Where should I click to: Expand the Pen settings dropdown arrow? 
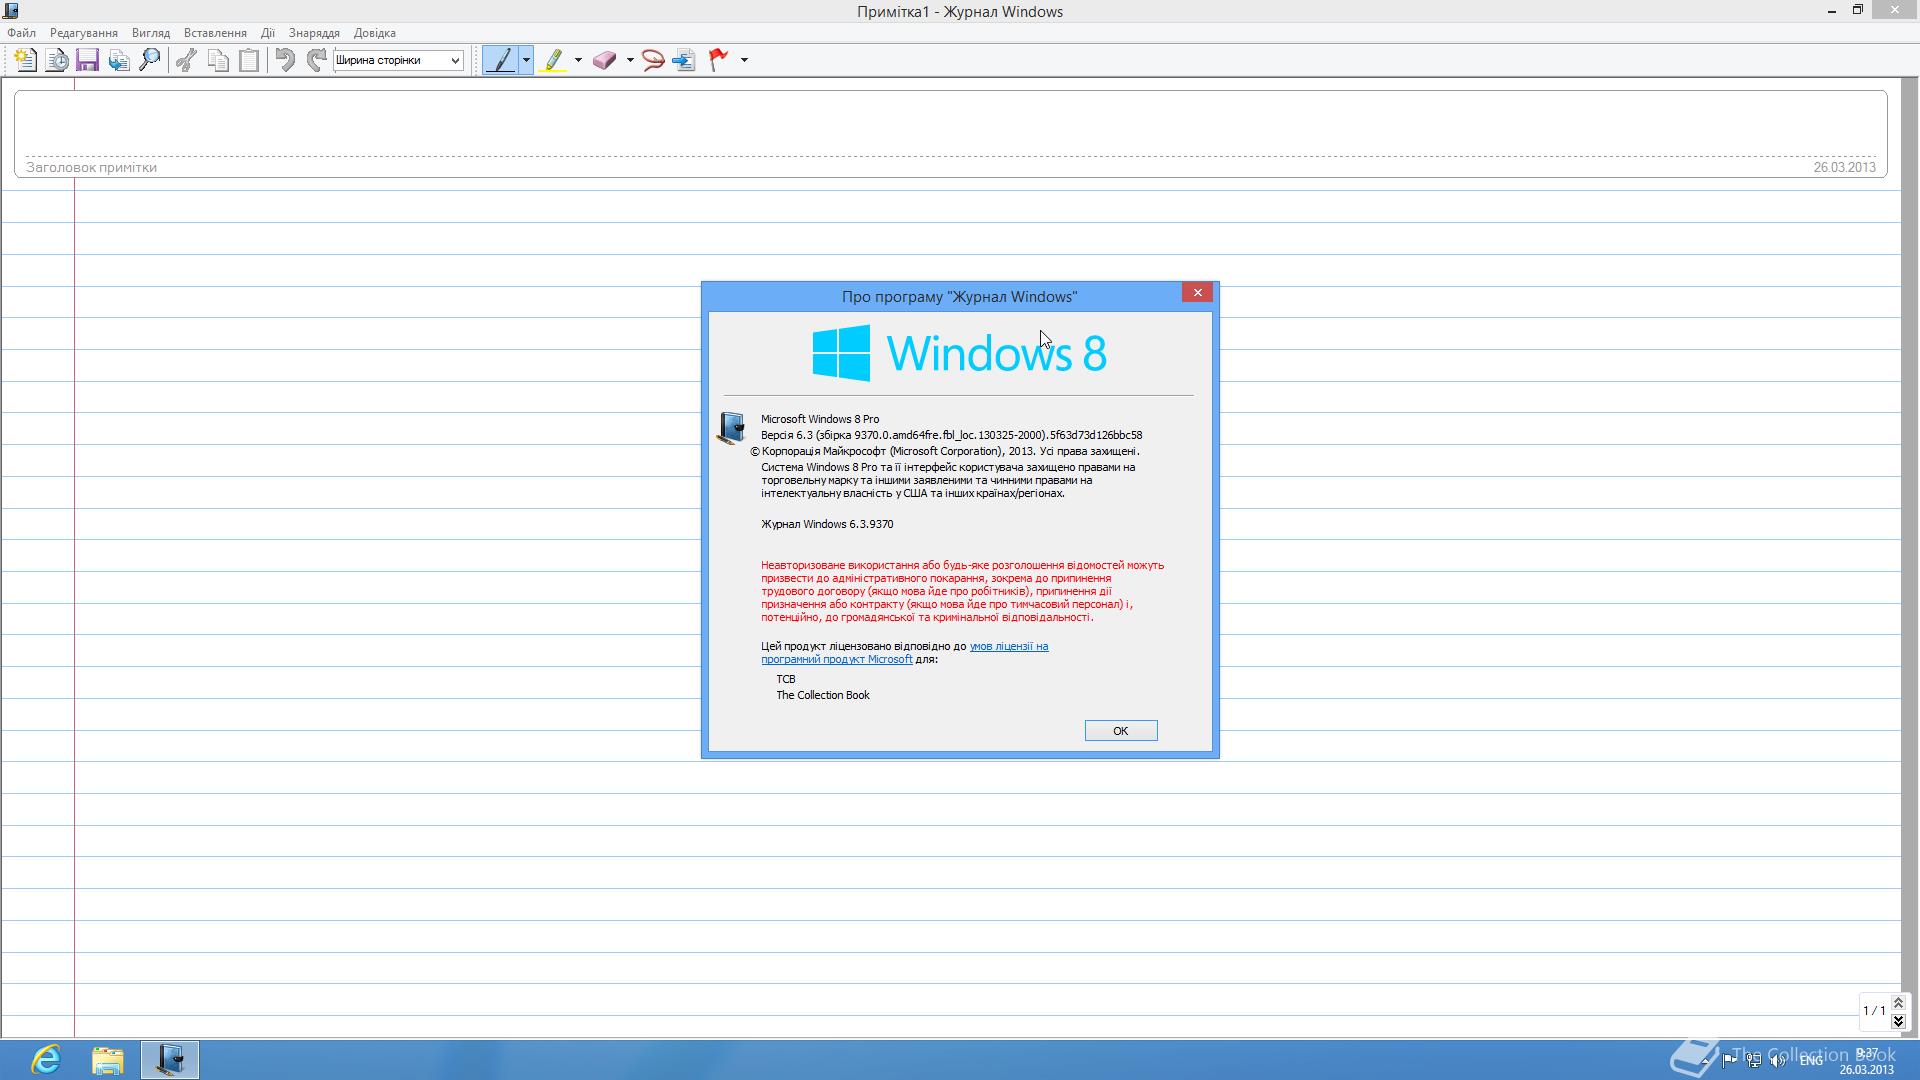tap(526, 60)
